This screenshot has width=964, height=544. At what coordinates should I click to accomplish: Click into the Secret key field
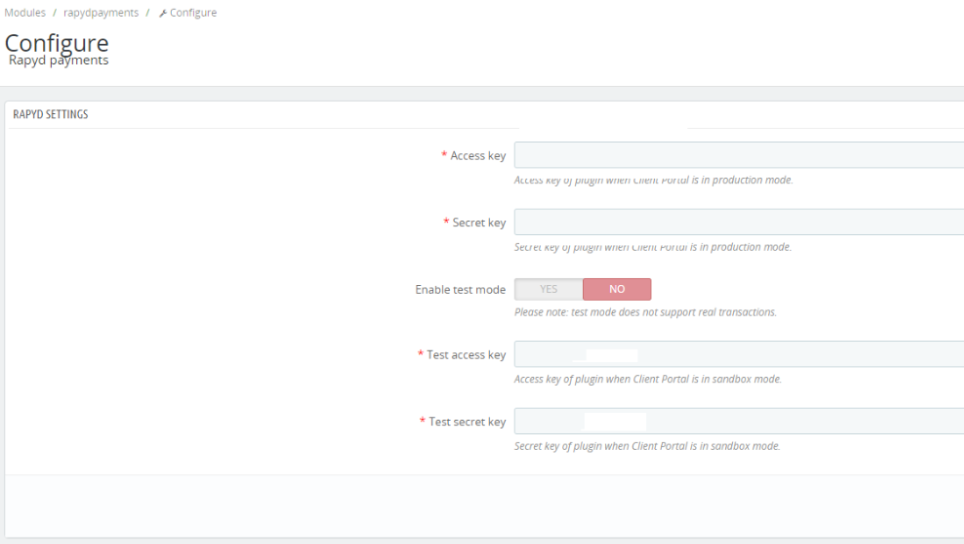pos(738,222)
